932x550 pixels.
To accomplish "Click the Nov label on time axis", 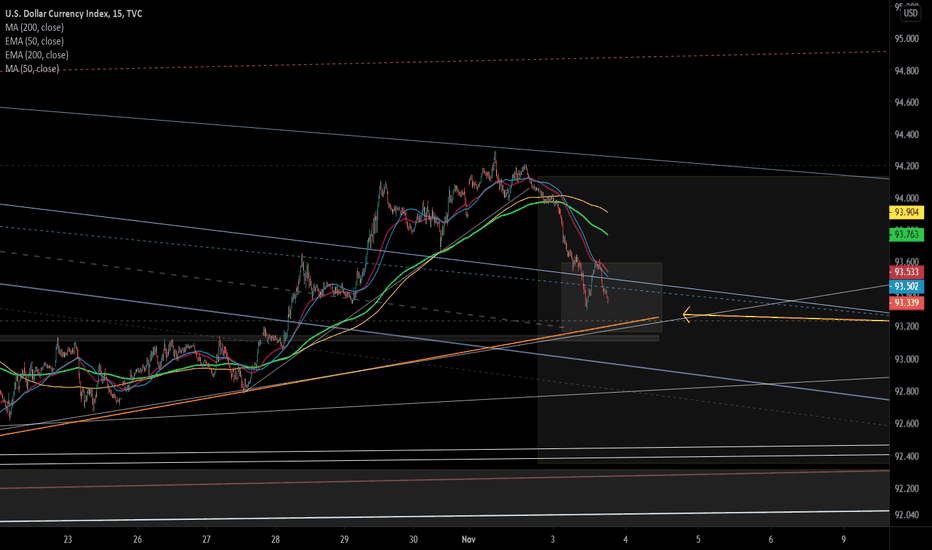I will tap(469, 539).
